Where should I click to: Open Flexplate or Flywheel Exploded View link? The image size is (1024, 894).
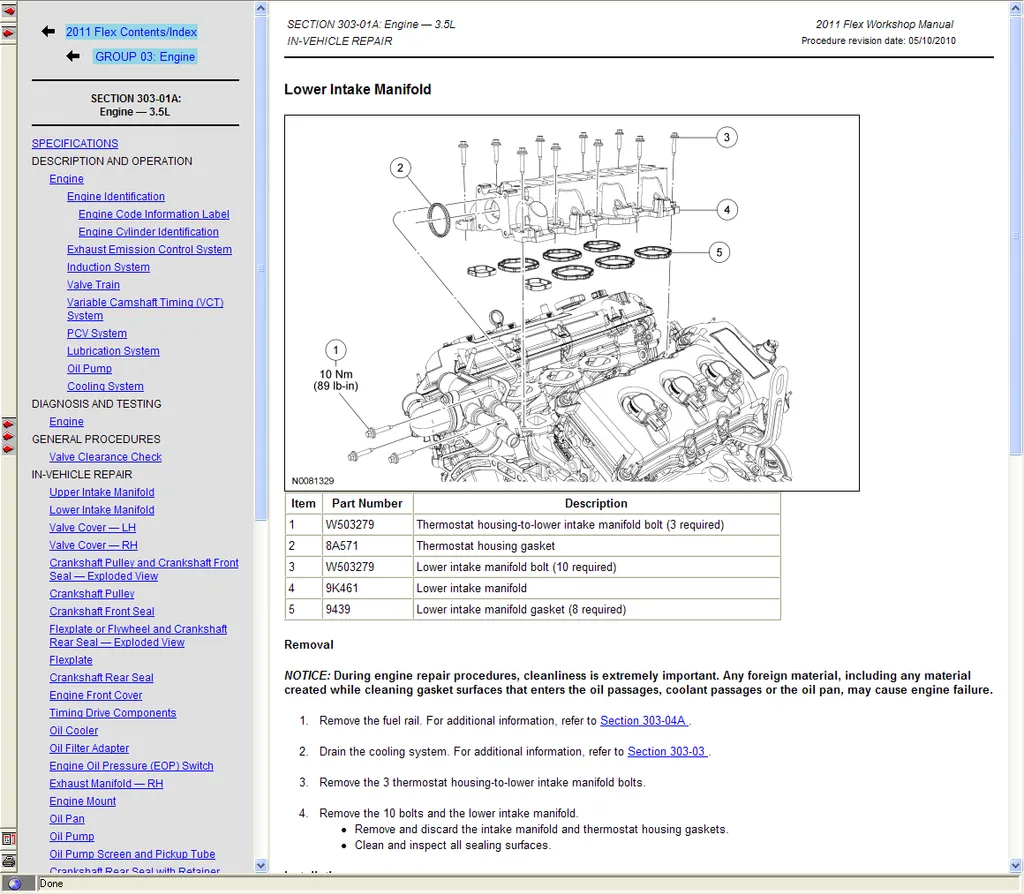point(138,635)
